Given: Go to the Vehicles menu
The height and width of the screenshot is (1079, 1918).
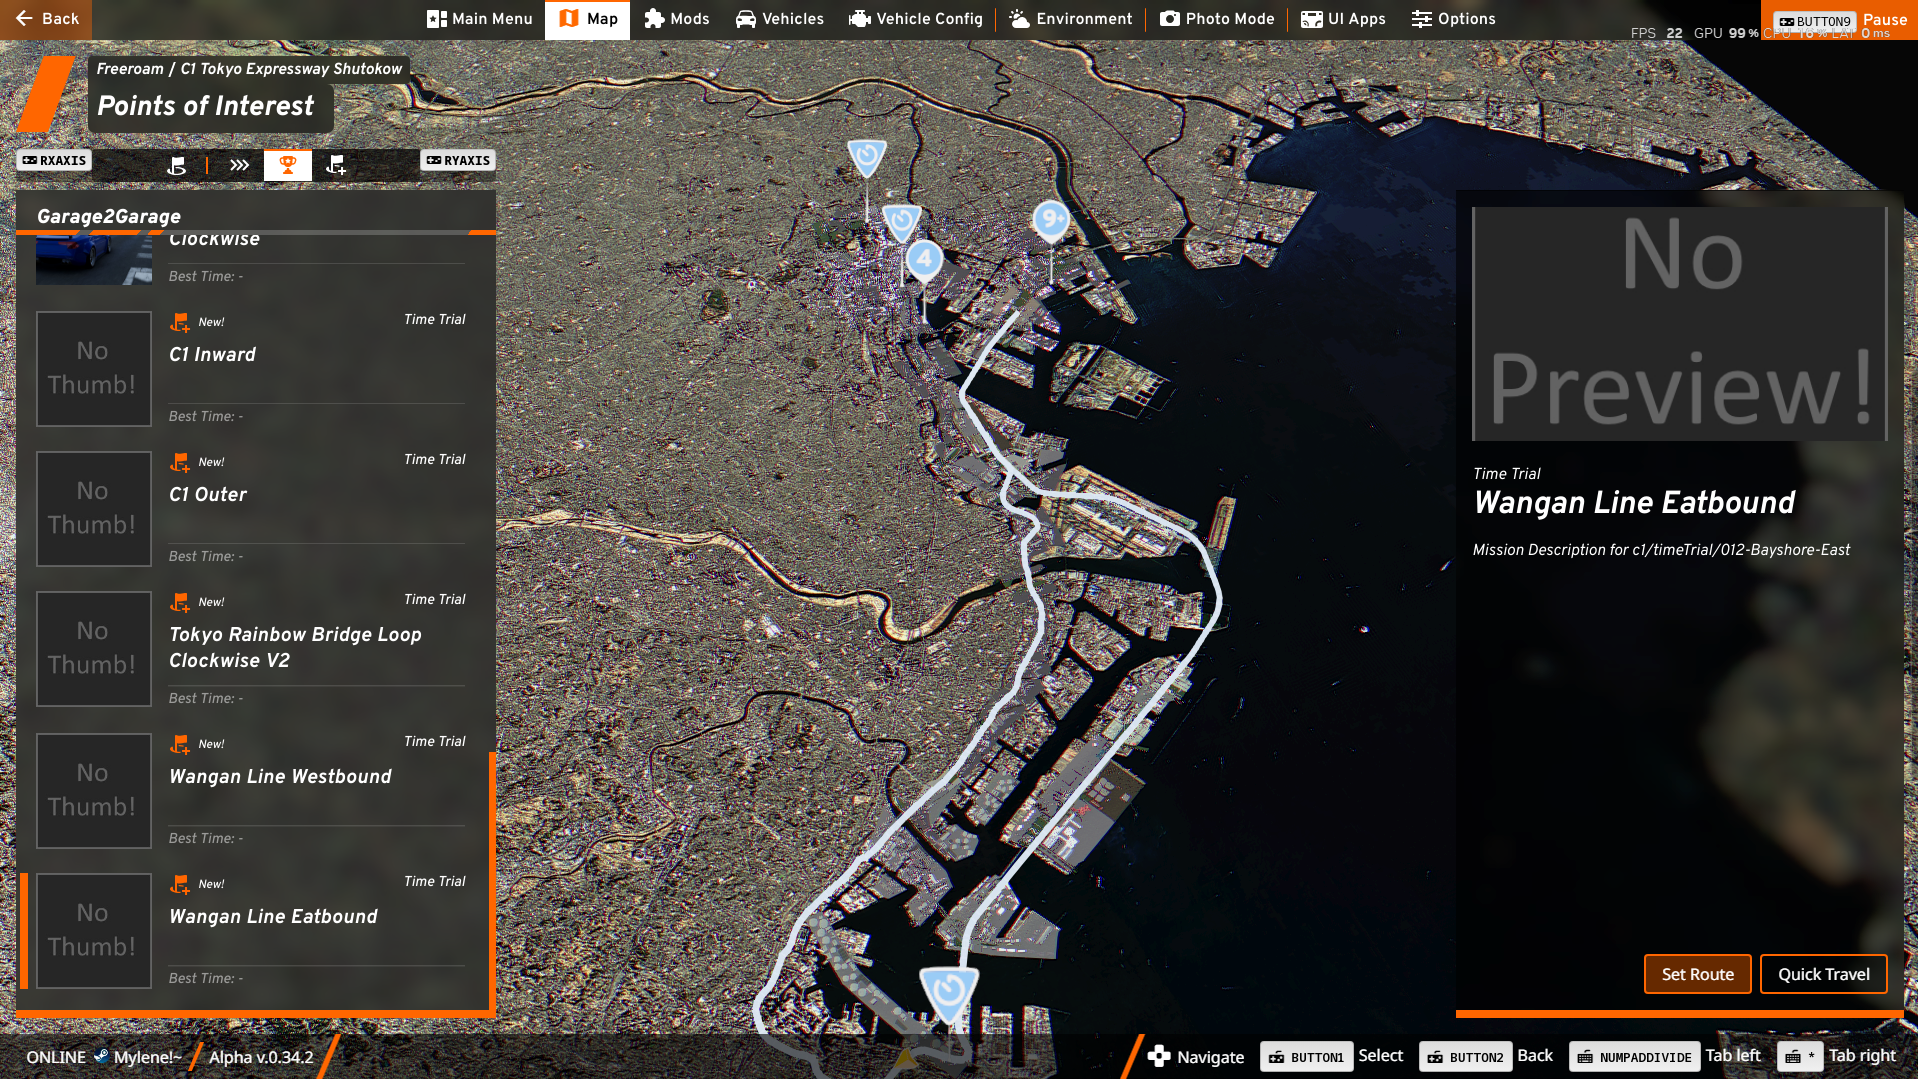Looking at the screenshot, I should [780, 19].
